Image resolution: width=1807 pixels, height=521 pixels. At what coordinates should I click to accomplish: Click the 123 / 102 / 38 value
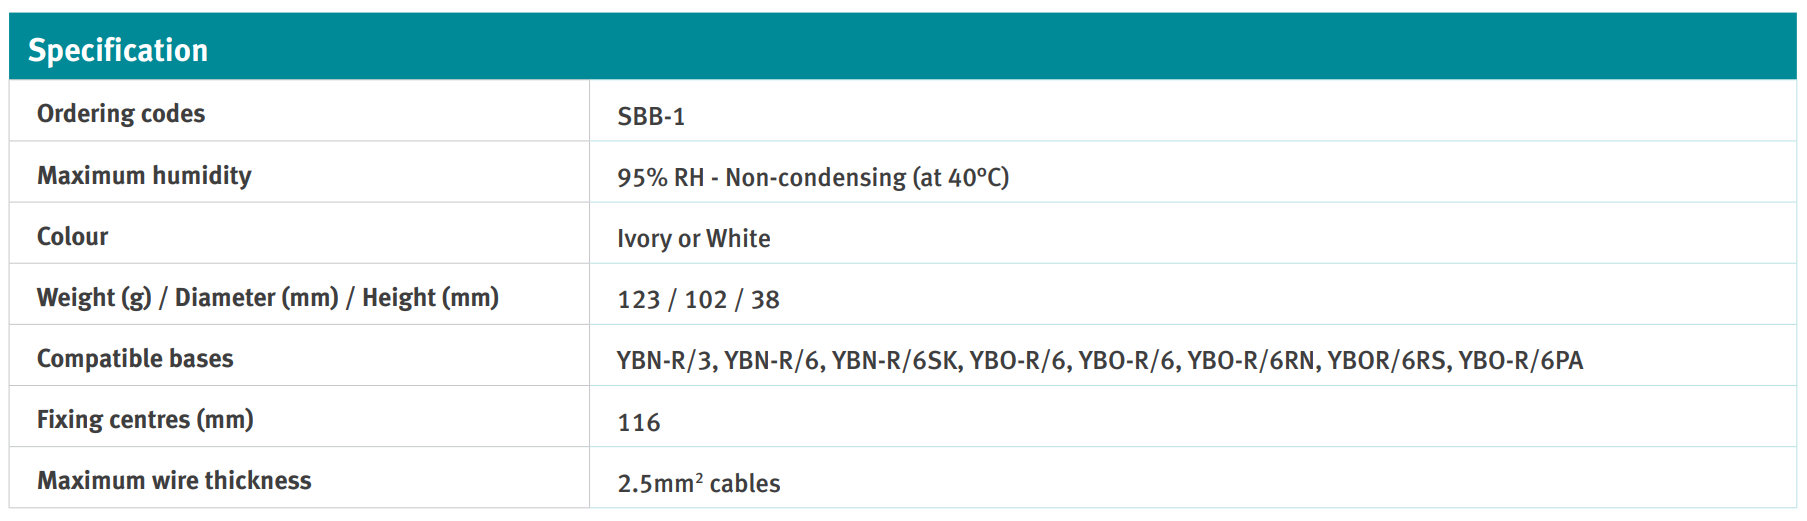(698, 300)
